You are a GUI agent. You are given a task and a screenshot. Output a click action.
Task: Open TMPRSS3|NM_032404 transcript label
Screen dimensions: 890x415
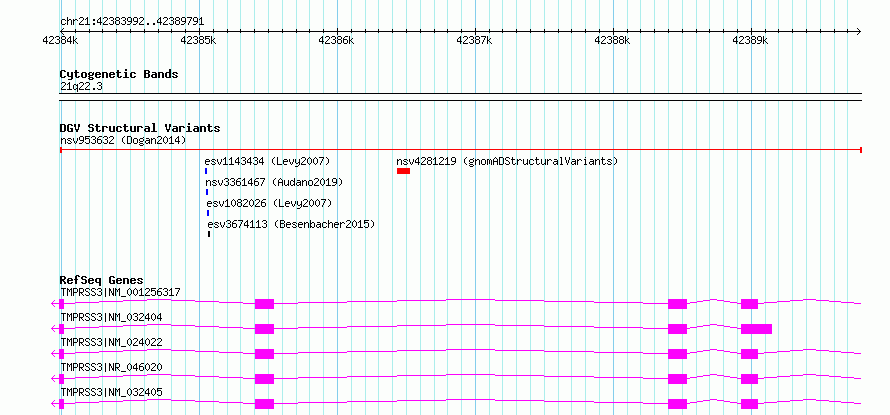[111, 317]
